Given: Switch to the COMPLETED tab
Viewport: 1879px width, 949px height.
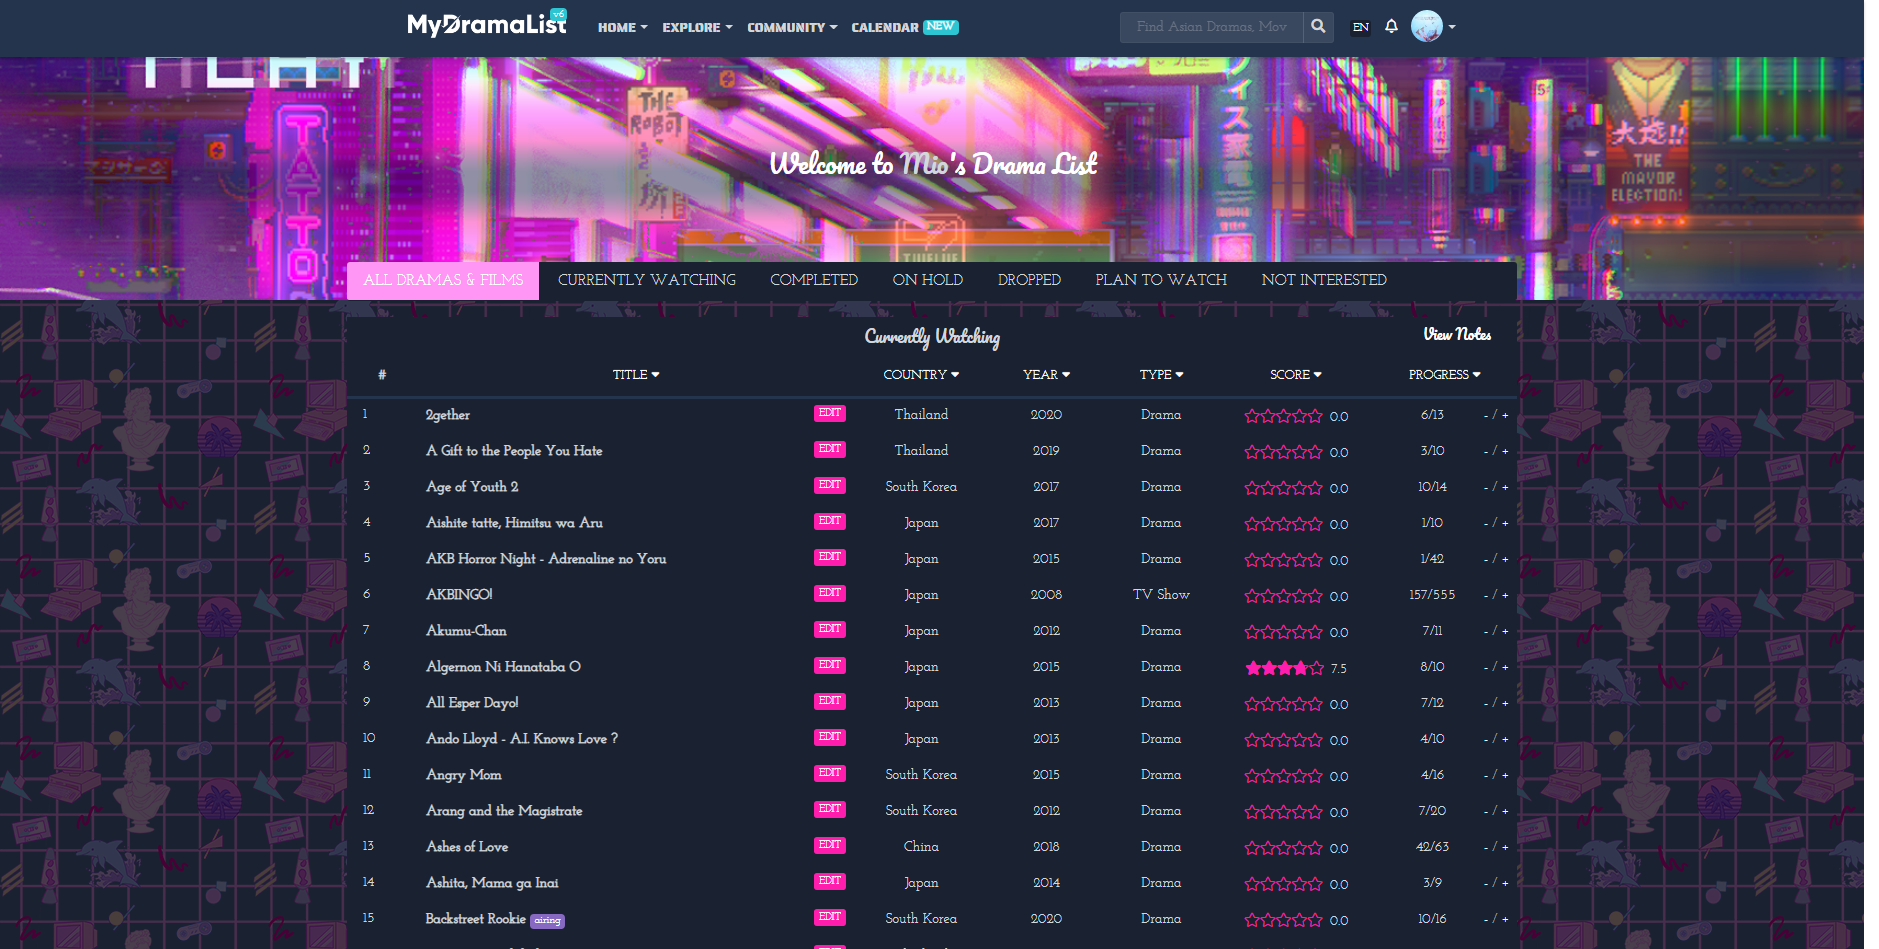Looking at the screenshot, I should tap(814, 280).
